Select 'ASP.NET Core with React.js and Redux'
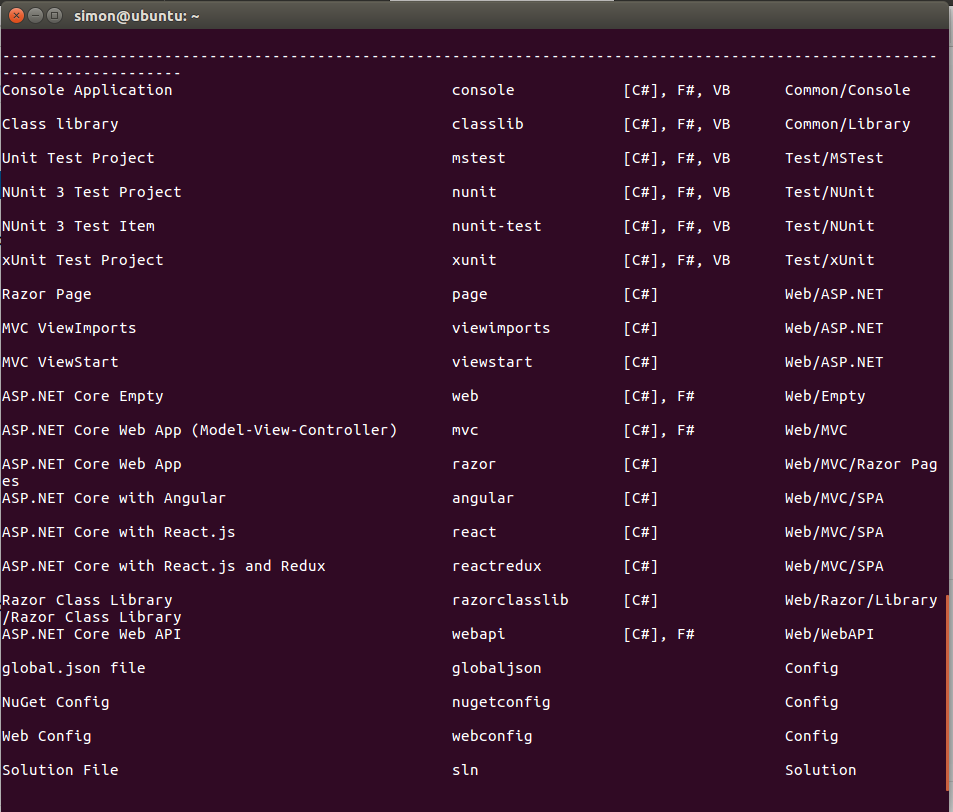Screen dimensions: 953x812 [163, 567]
